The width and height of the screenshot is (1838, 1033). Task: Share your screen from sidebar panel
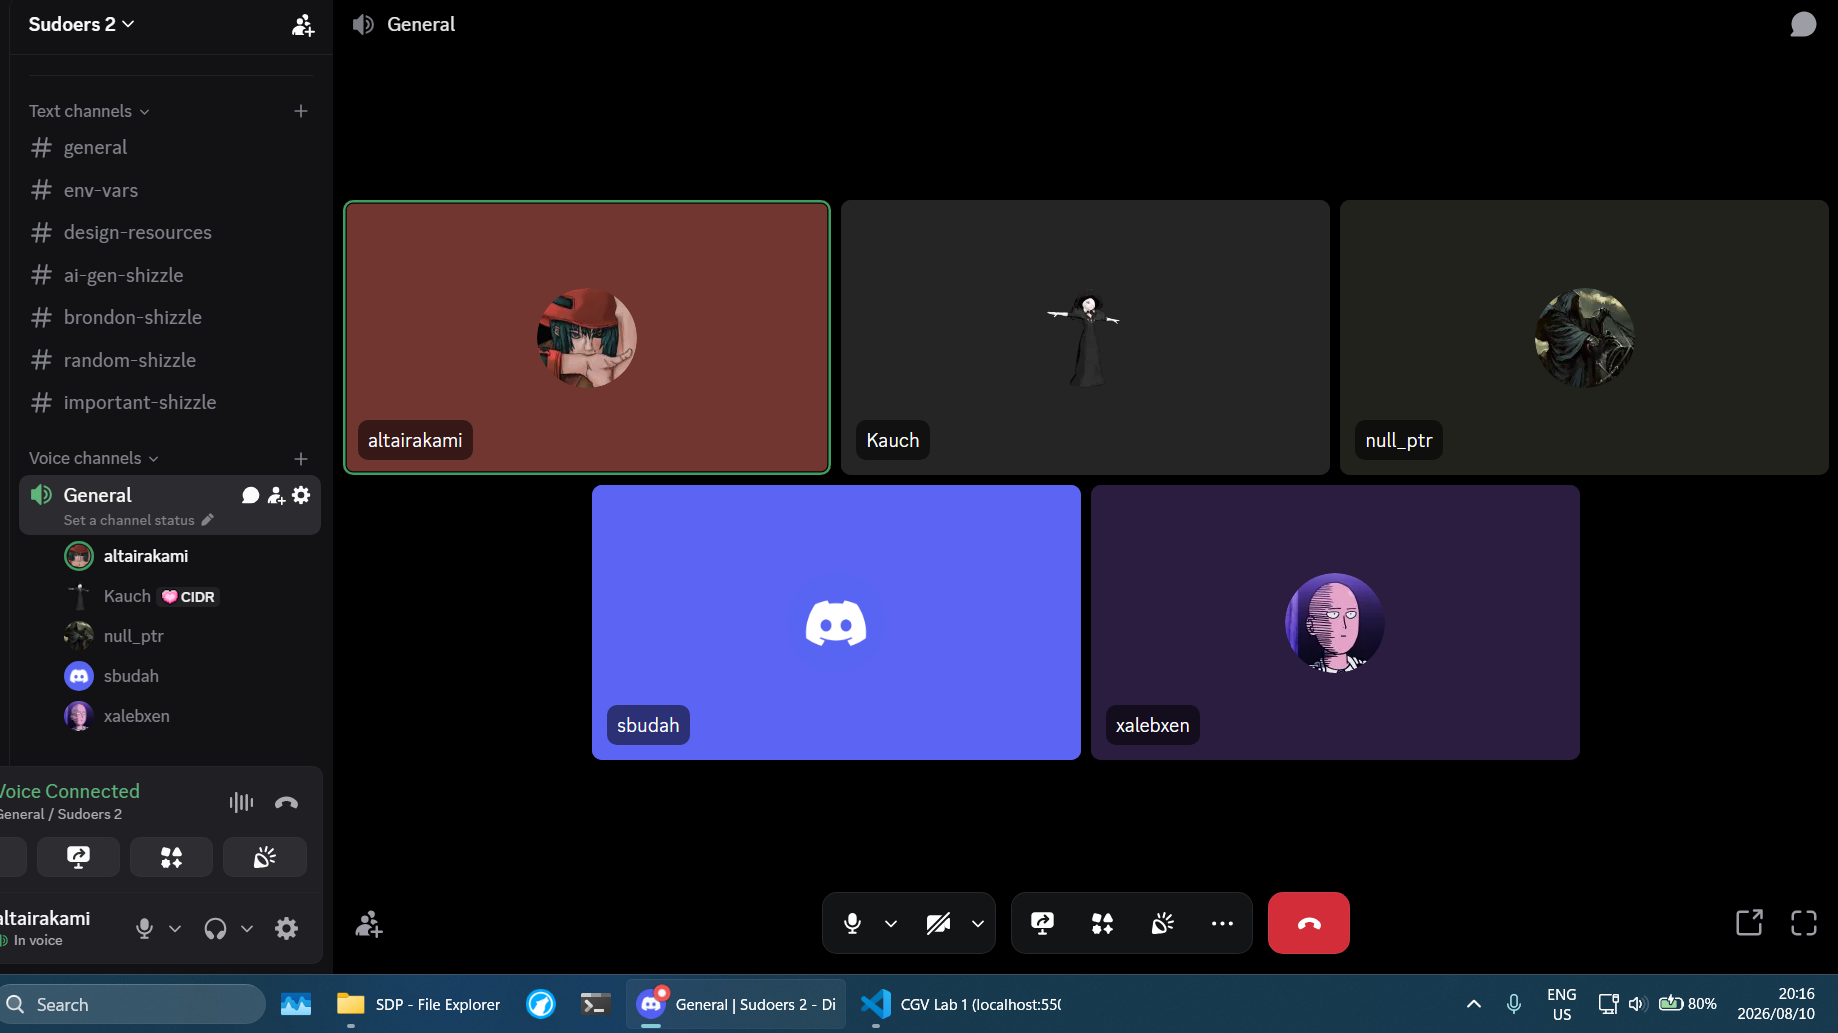[x=78, y=857]
